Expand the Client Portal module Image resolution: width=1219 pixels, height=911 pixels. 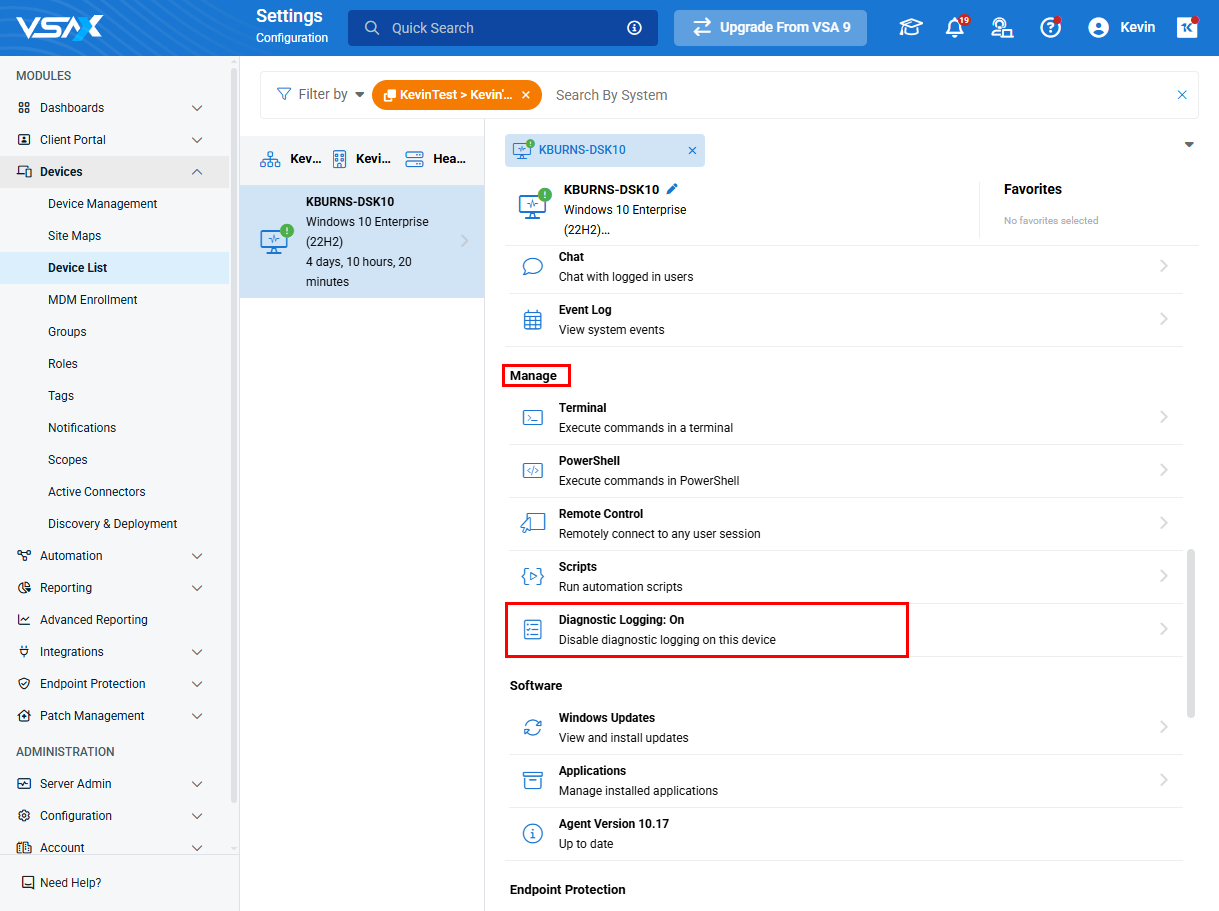click(x=197, y=140)
